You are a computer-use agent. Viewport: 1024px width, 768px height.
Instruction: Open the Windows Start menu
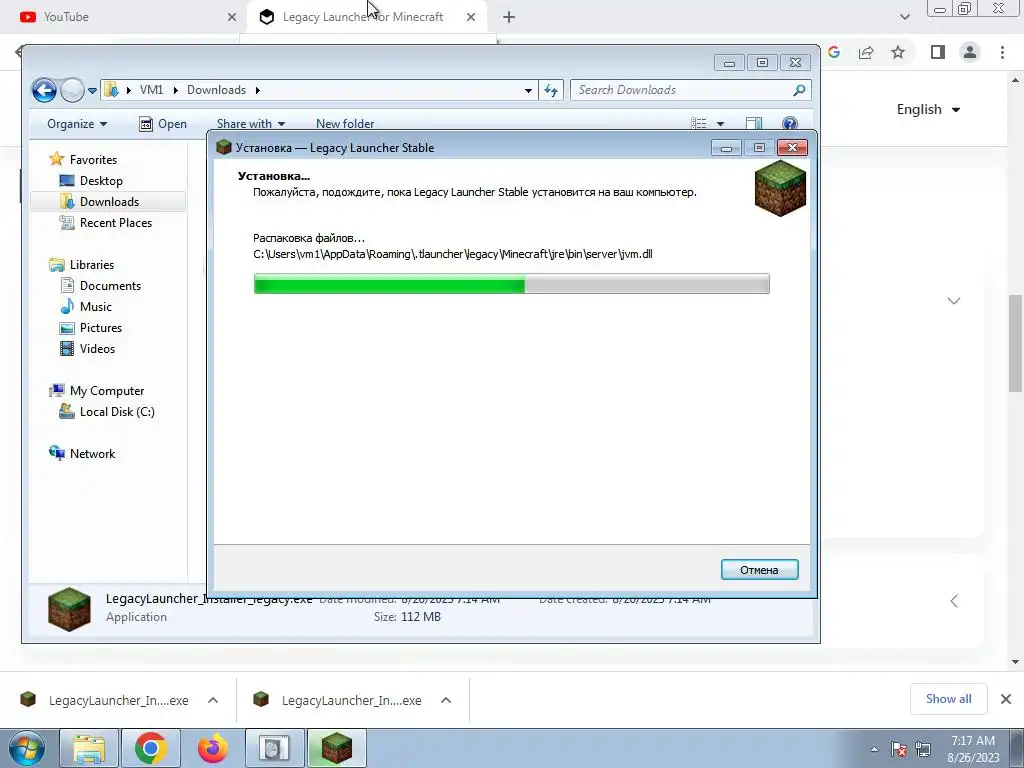click(25, 748)
